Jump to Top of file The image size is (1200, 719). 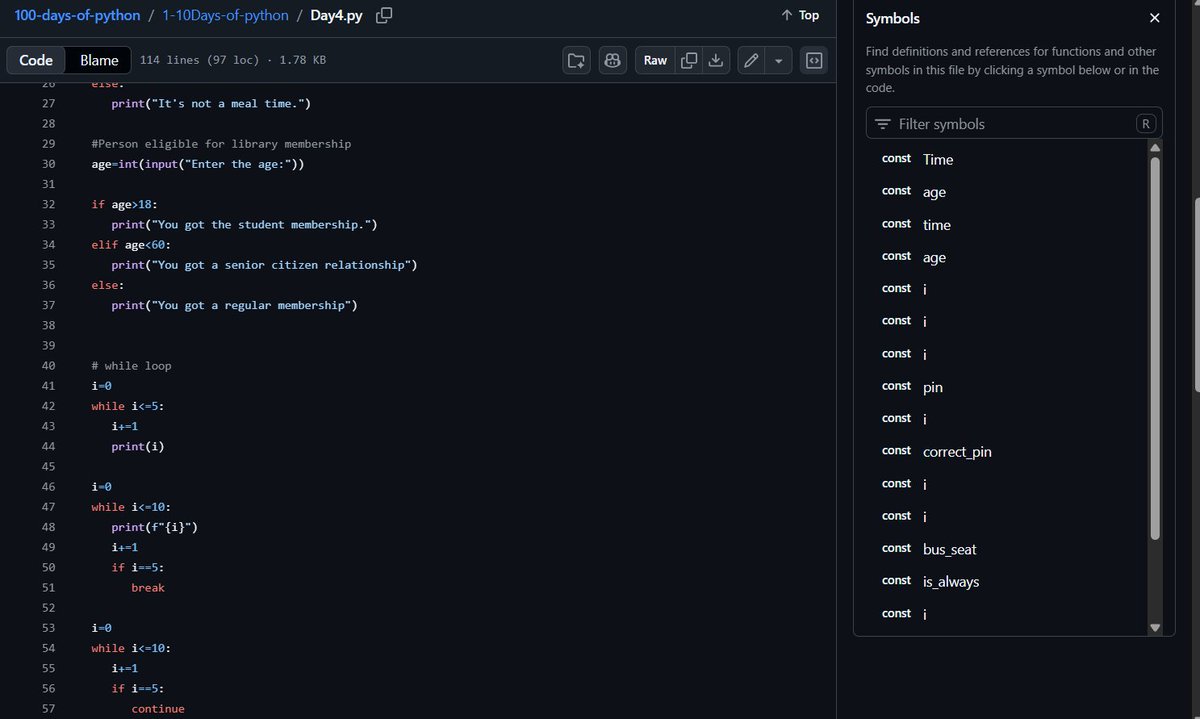point(800,15)
